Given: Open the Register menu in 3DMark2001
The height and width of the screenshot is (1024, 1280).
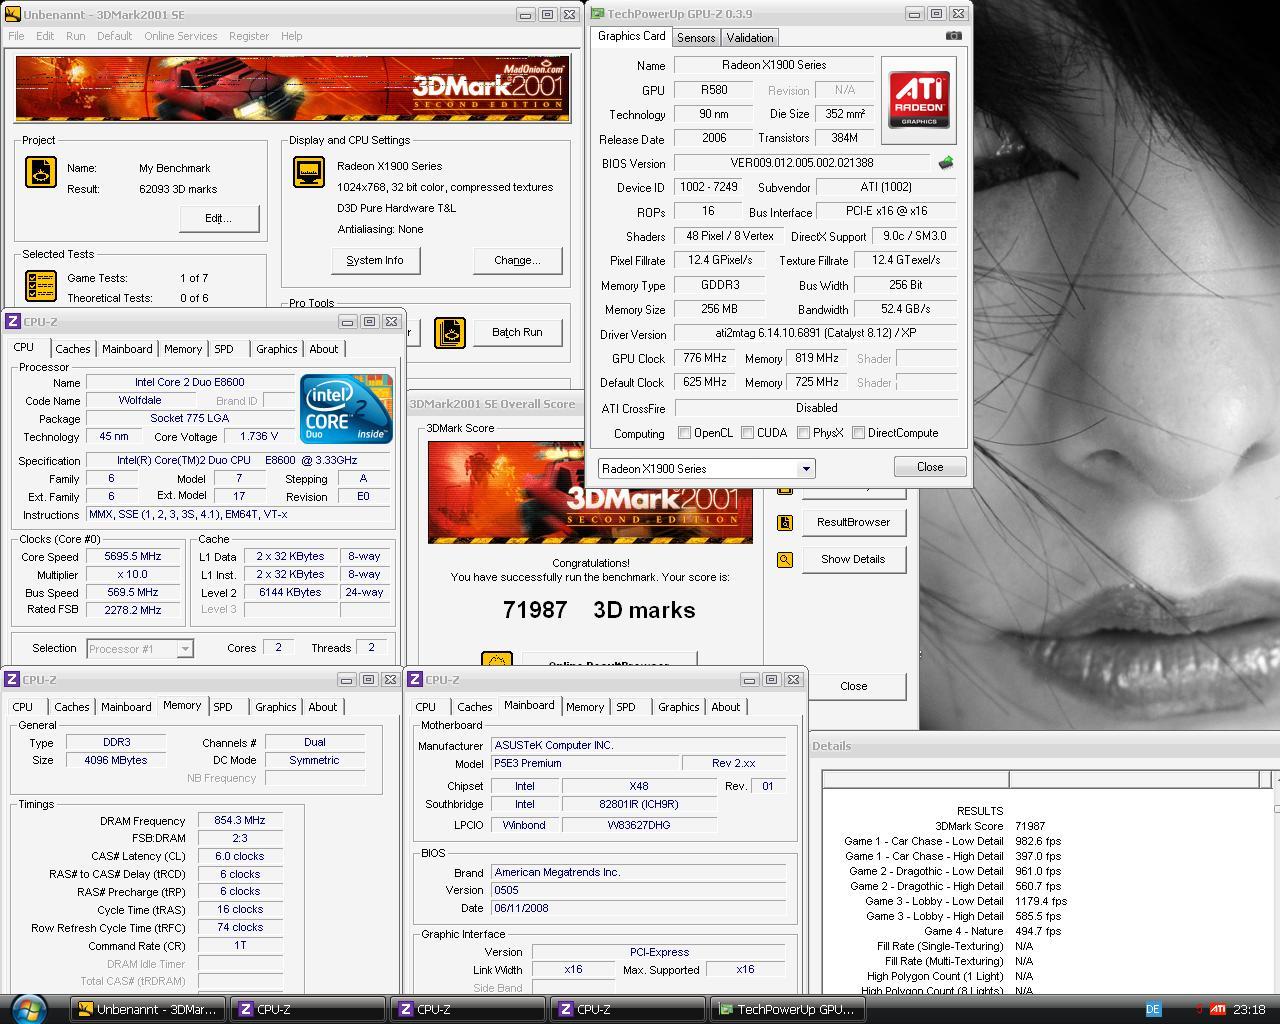Looking at the screenshot, I should [248, 36].
